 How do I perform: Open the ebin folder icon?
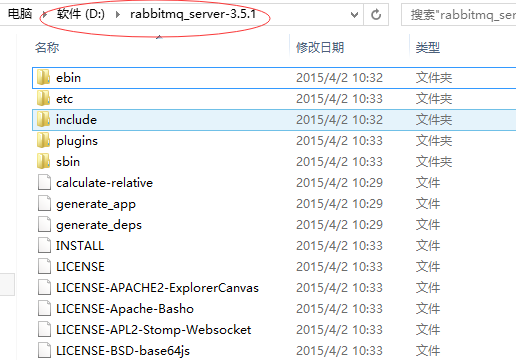(x=44, y=77)
